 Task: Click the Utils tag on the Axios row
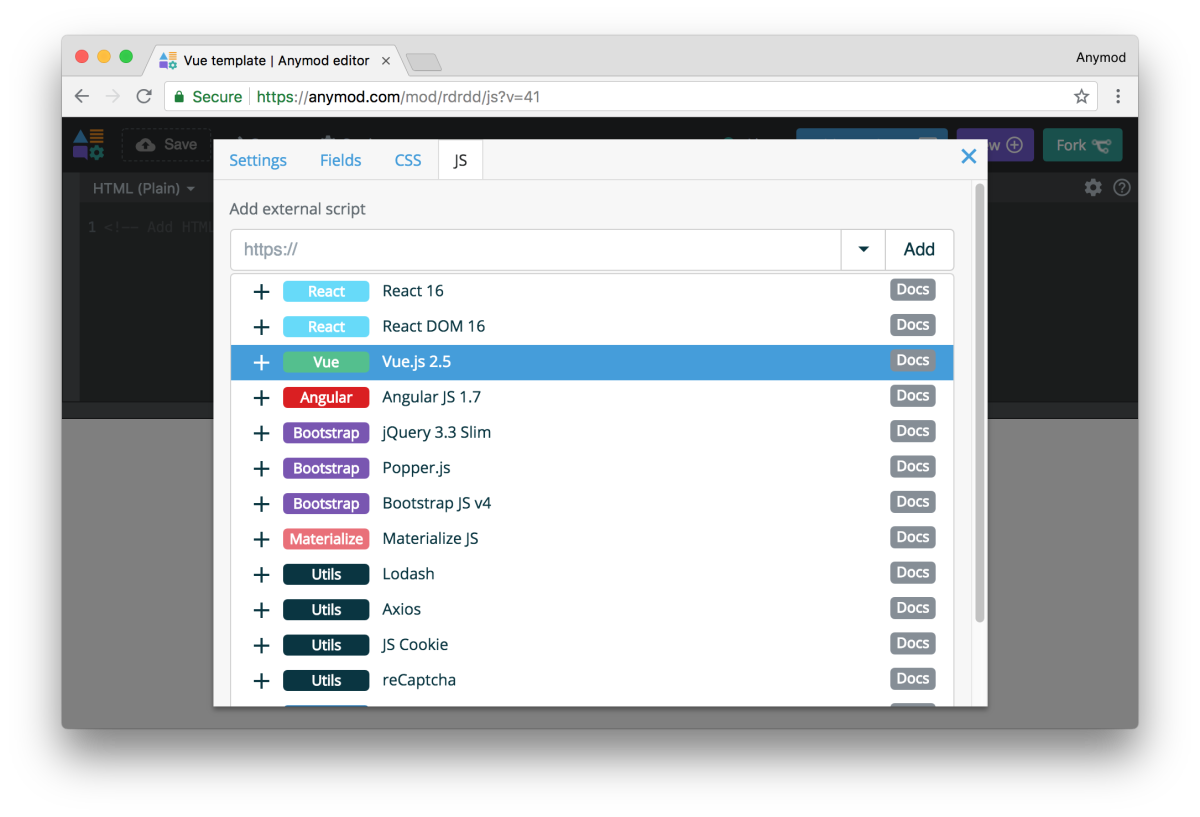click(326, 610)
